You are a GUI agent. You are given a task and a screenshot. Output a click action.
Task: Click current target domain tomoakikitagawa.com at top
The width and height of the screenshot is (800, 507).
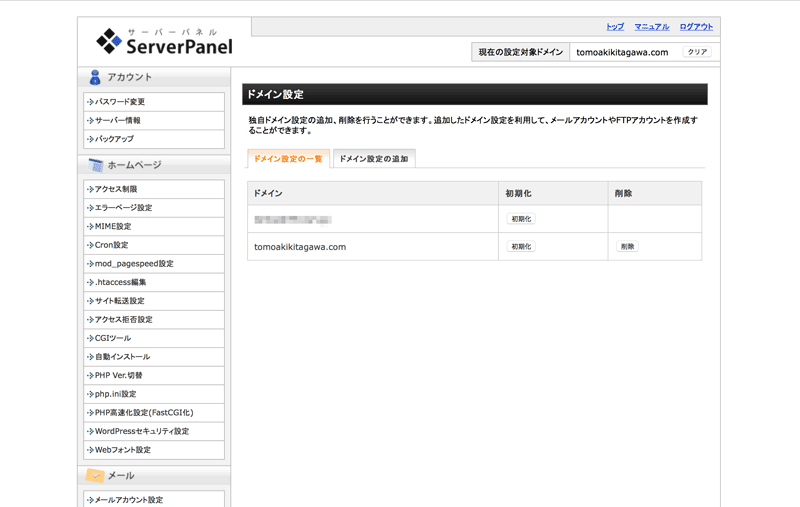[x=622, y=52]
